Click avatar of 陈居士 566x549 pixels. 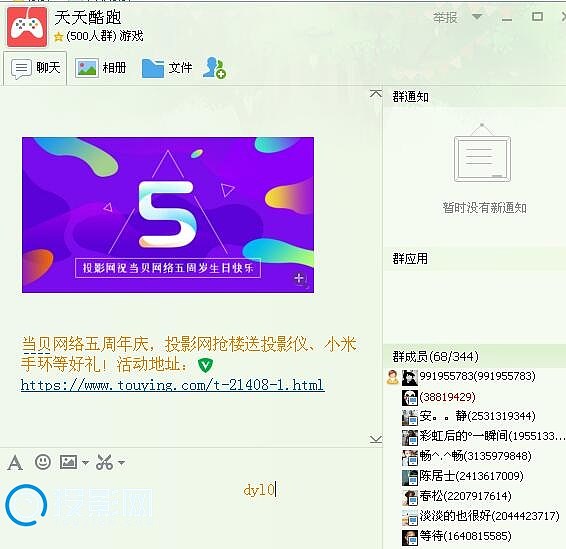pyautogui.click(x=410, y=477)
